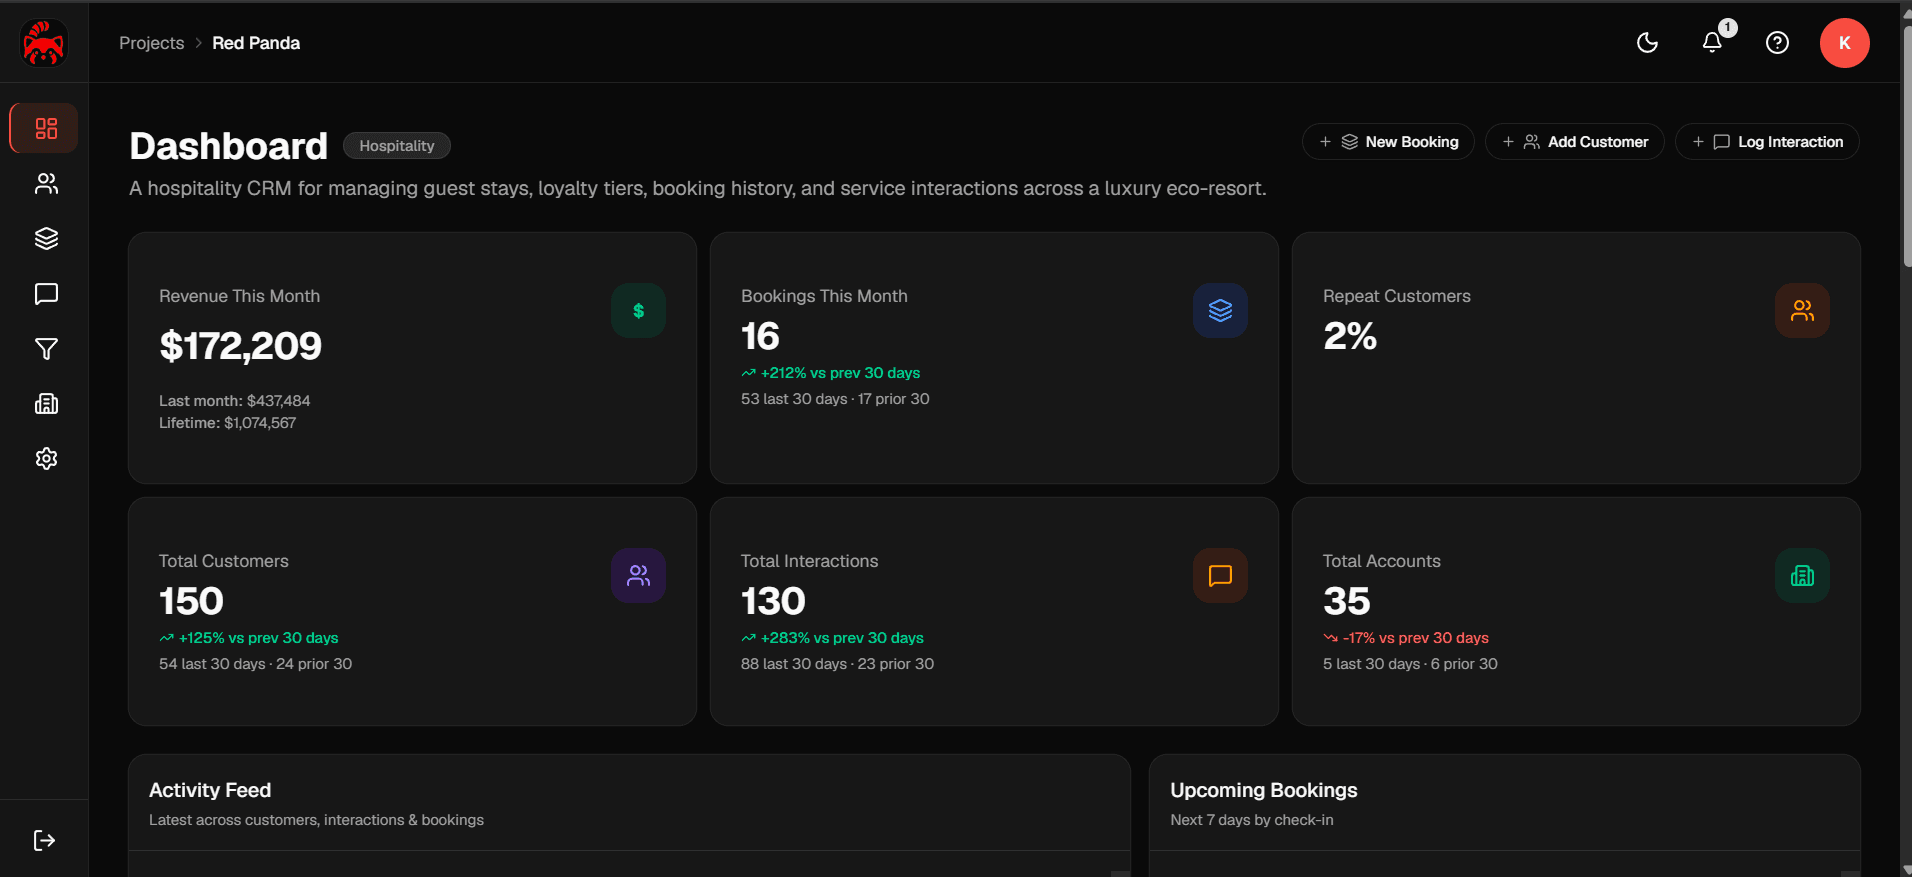Click the Total Accounts count 35
Viewport: 1912px width, 877px height.
tap(1346, 601)
